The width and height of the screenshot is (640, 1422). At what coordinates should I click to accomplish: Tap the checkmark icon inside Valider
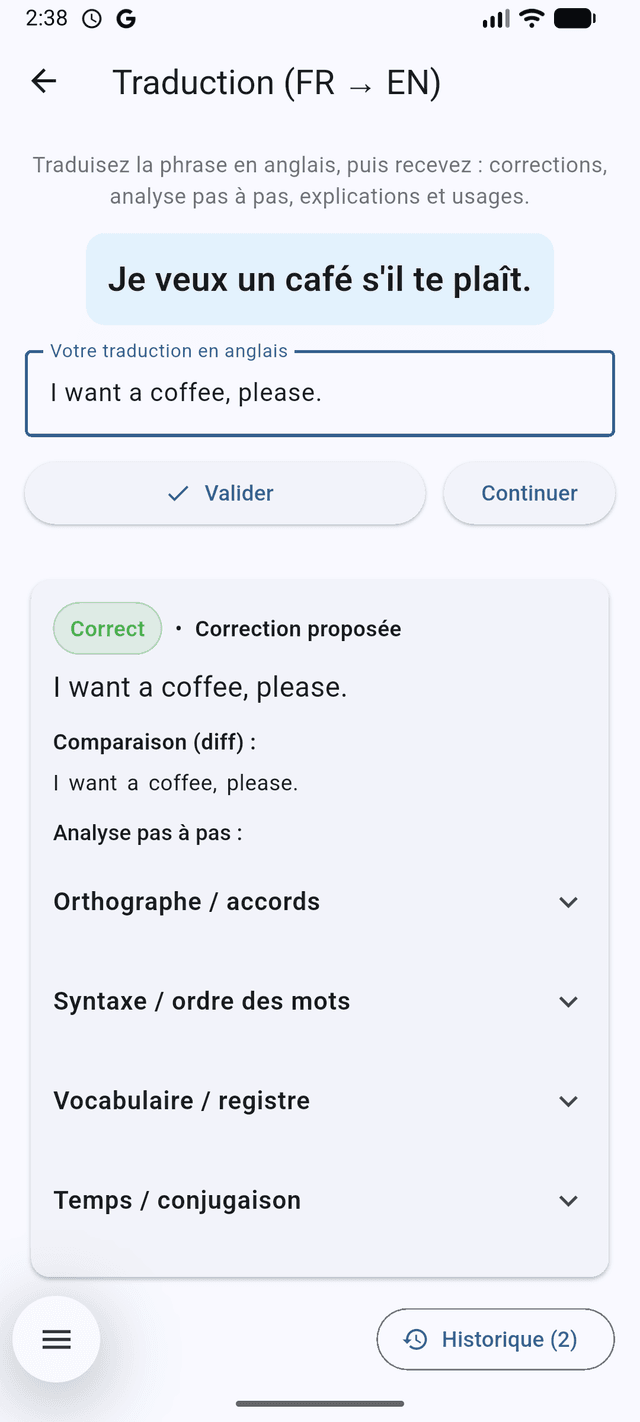pos(176,493)
